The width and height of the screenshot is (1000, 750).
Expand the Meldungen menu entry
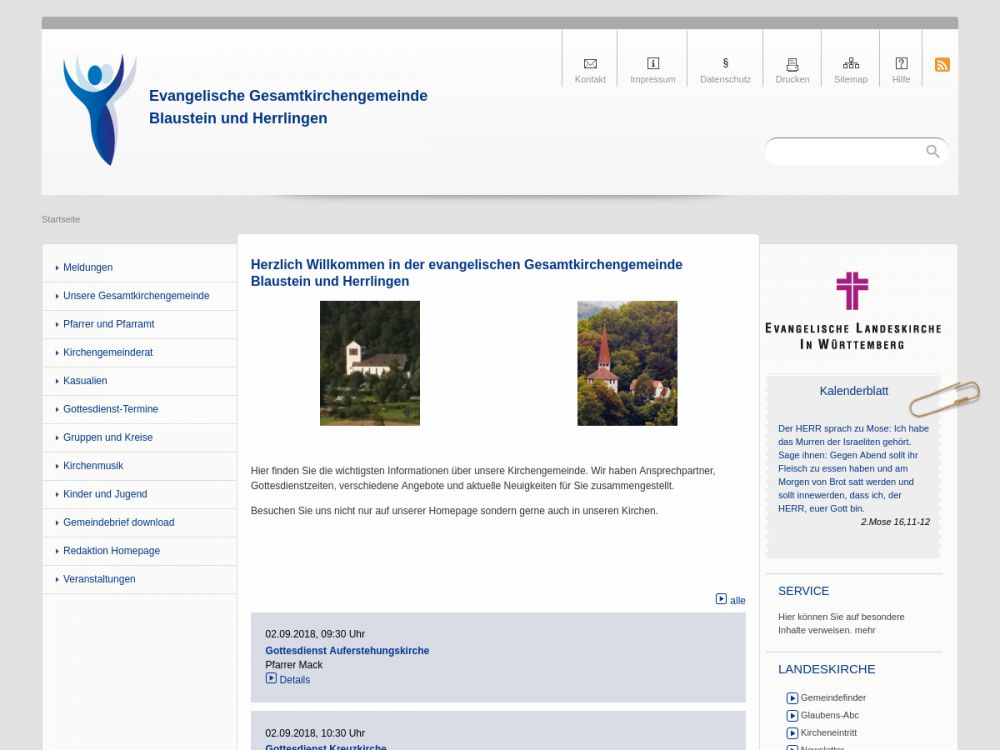[x=88, y=268]
